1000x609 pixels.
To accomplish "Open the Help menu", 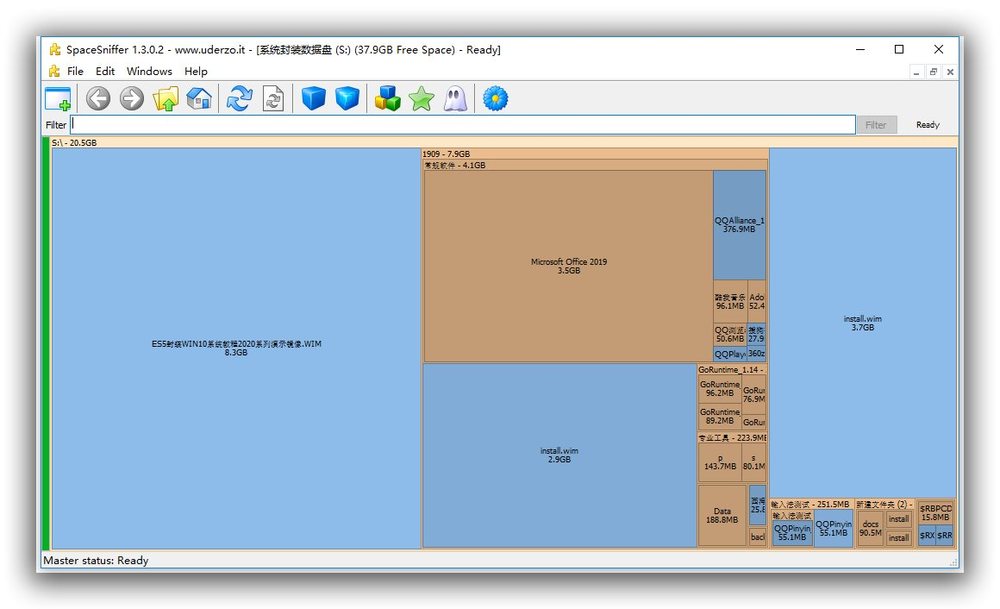I will click(196, 71).
